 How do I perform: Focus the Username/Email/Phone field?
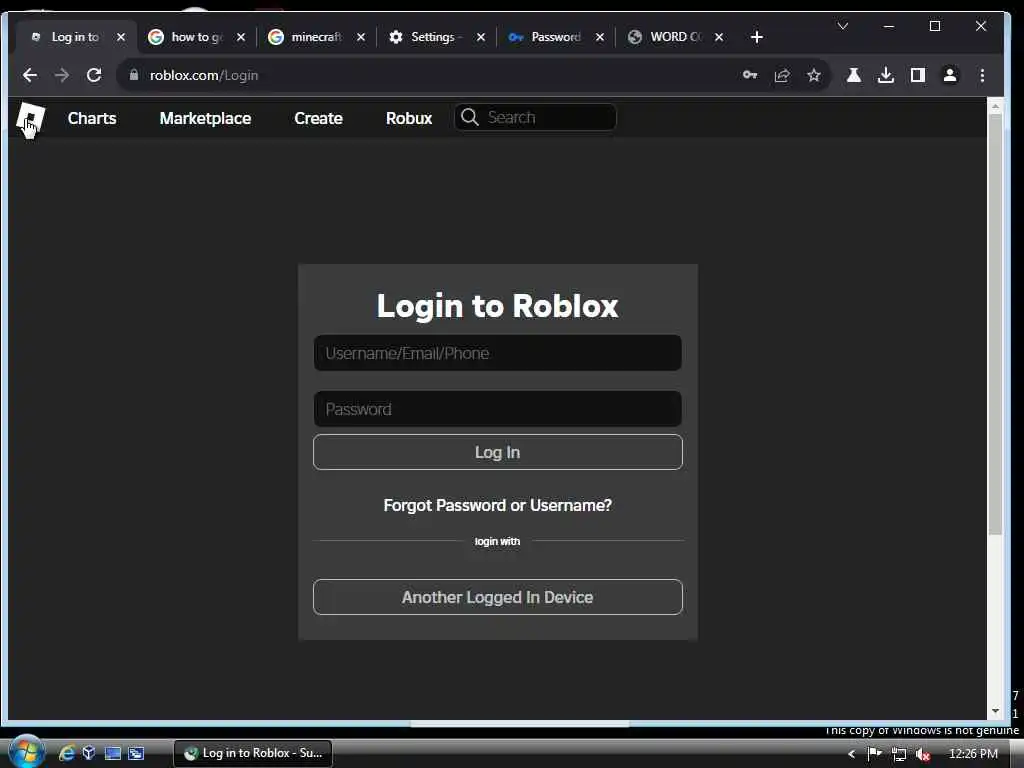point(498,353)
